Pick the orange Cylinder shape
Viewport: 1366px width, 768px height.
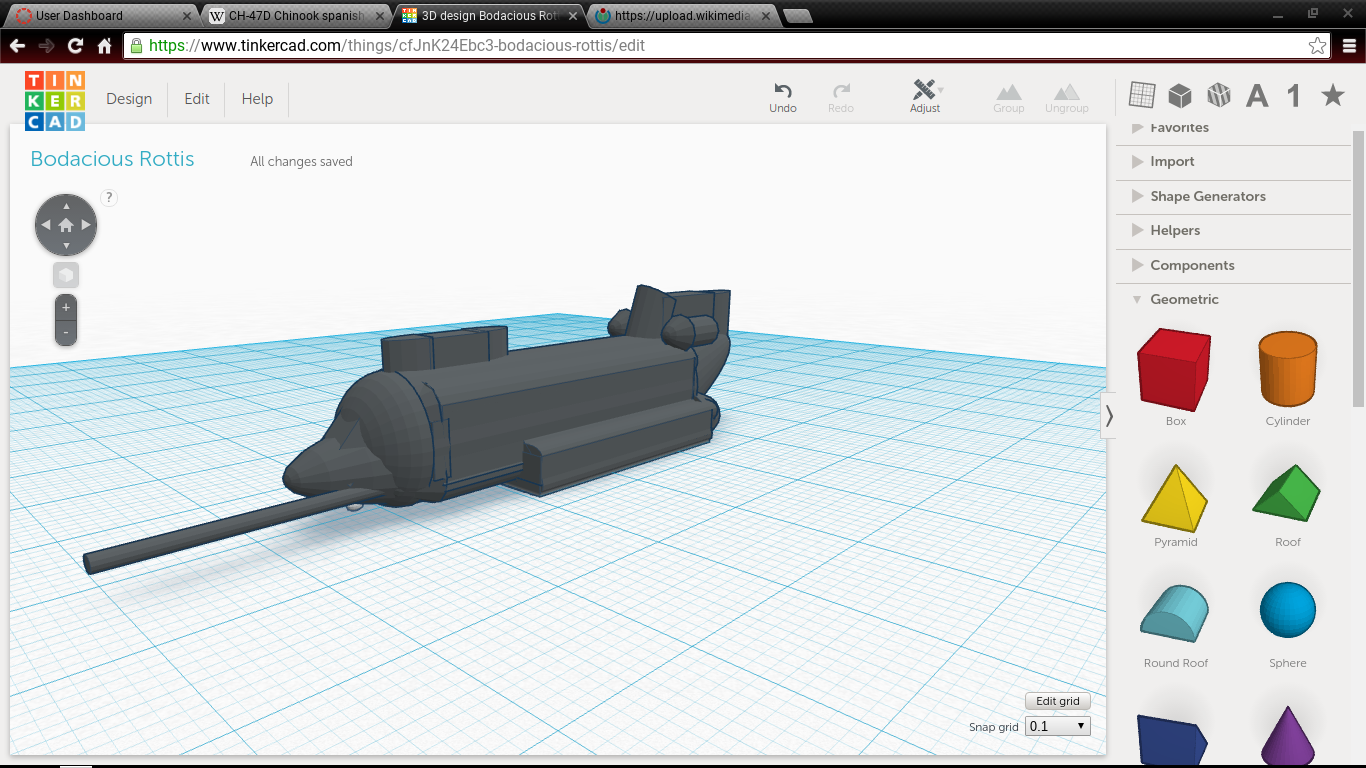coord(1287,371)
